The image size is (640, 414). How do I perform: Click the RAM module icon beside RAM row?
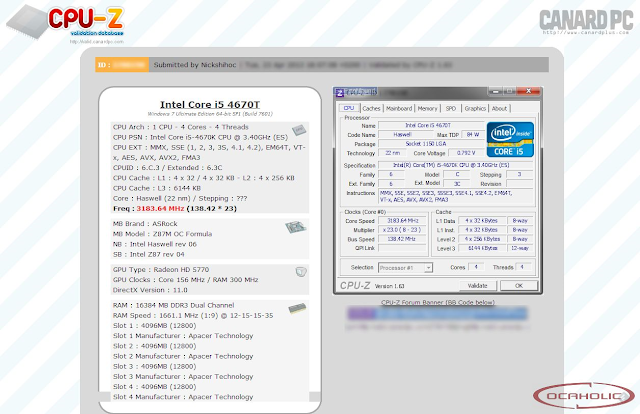[x=298, y=308]
